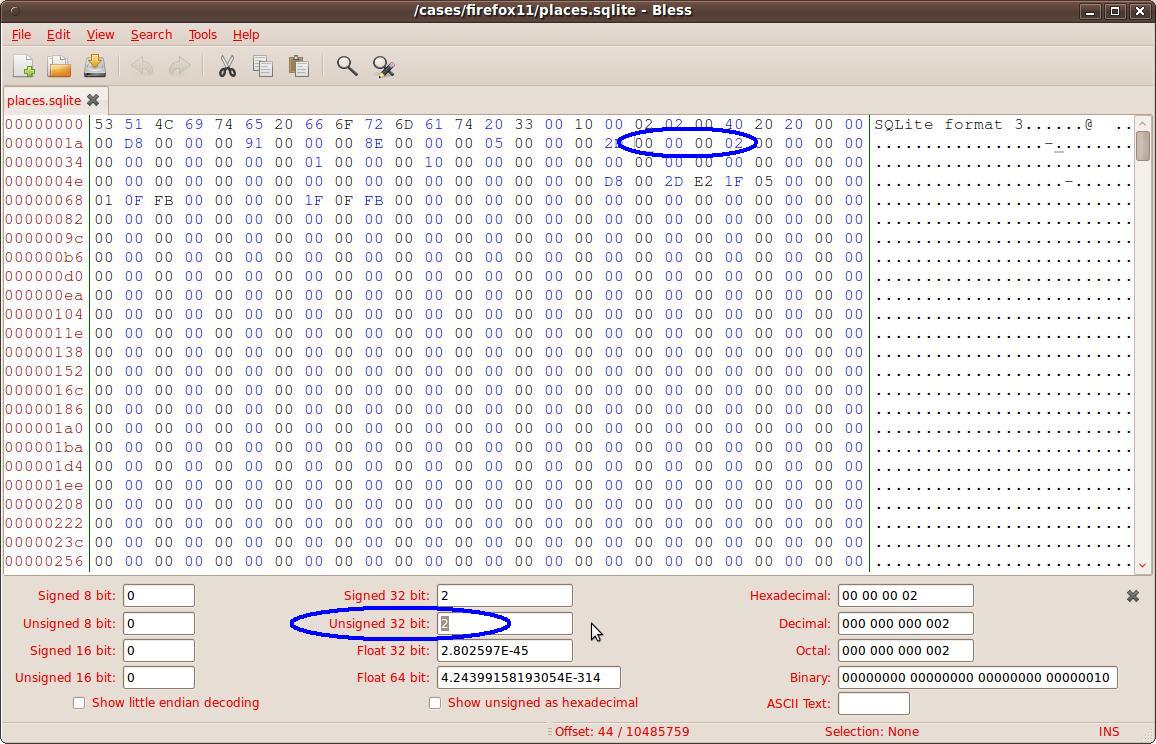Click the Selection: None status text
This screenshot has width=1156, height=744.
(871, 731)
